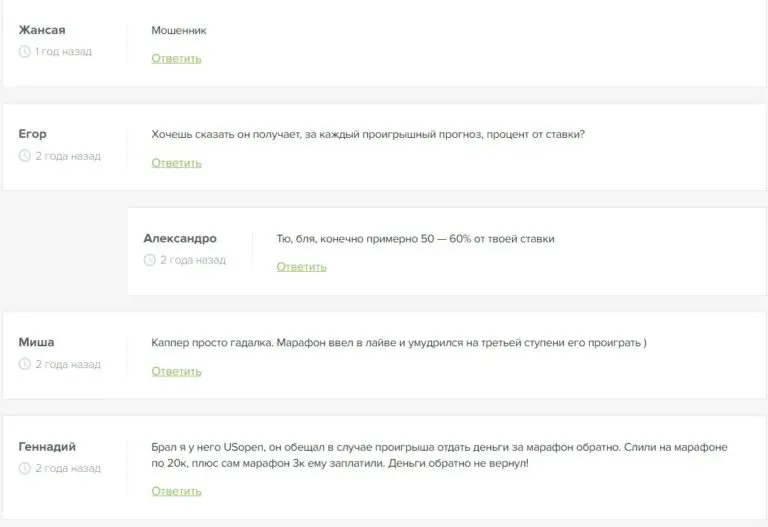Click the author name Жансая
Screen dimensions: 768x527
42,30
